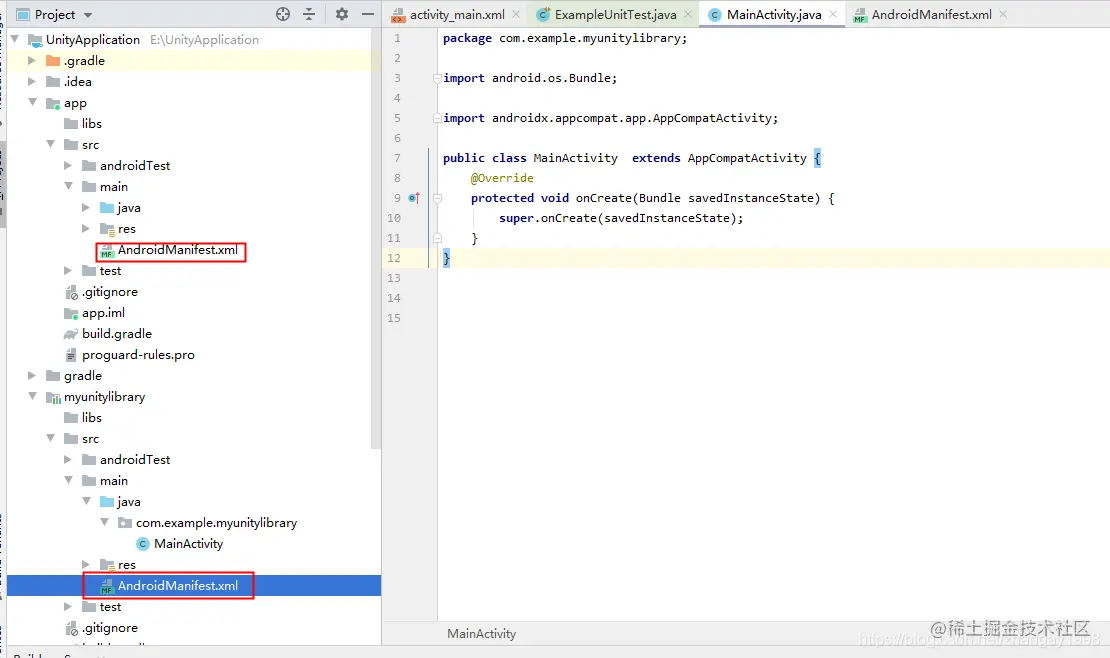The height and width of the screenshot is (658, 1110).
Task: Expand the res folder under app main
Action: point(86,228)
